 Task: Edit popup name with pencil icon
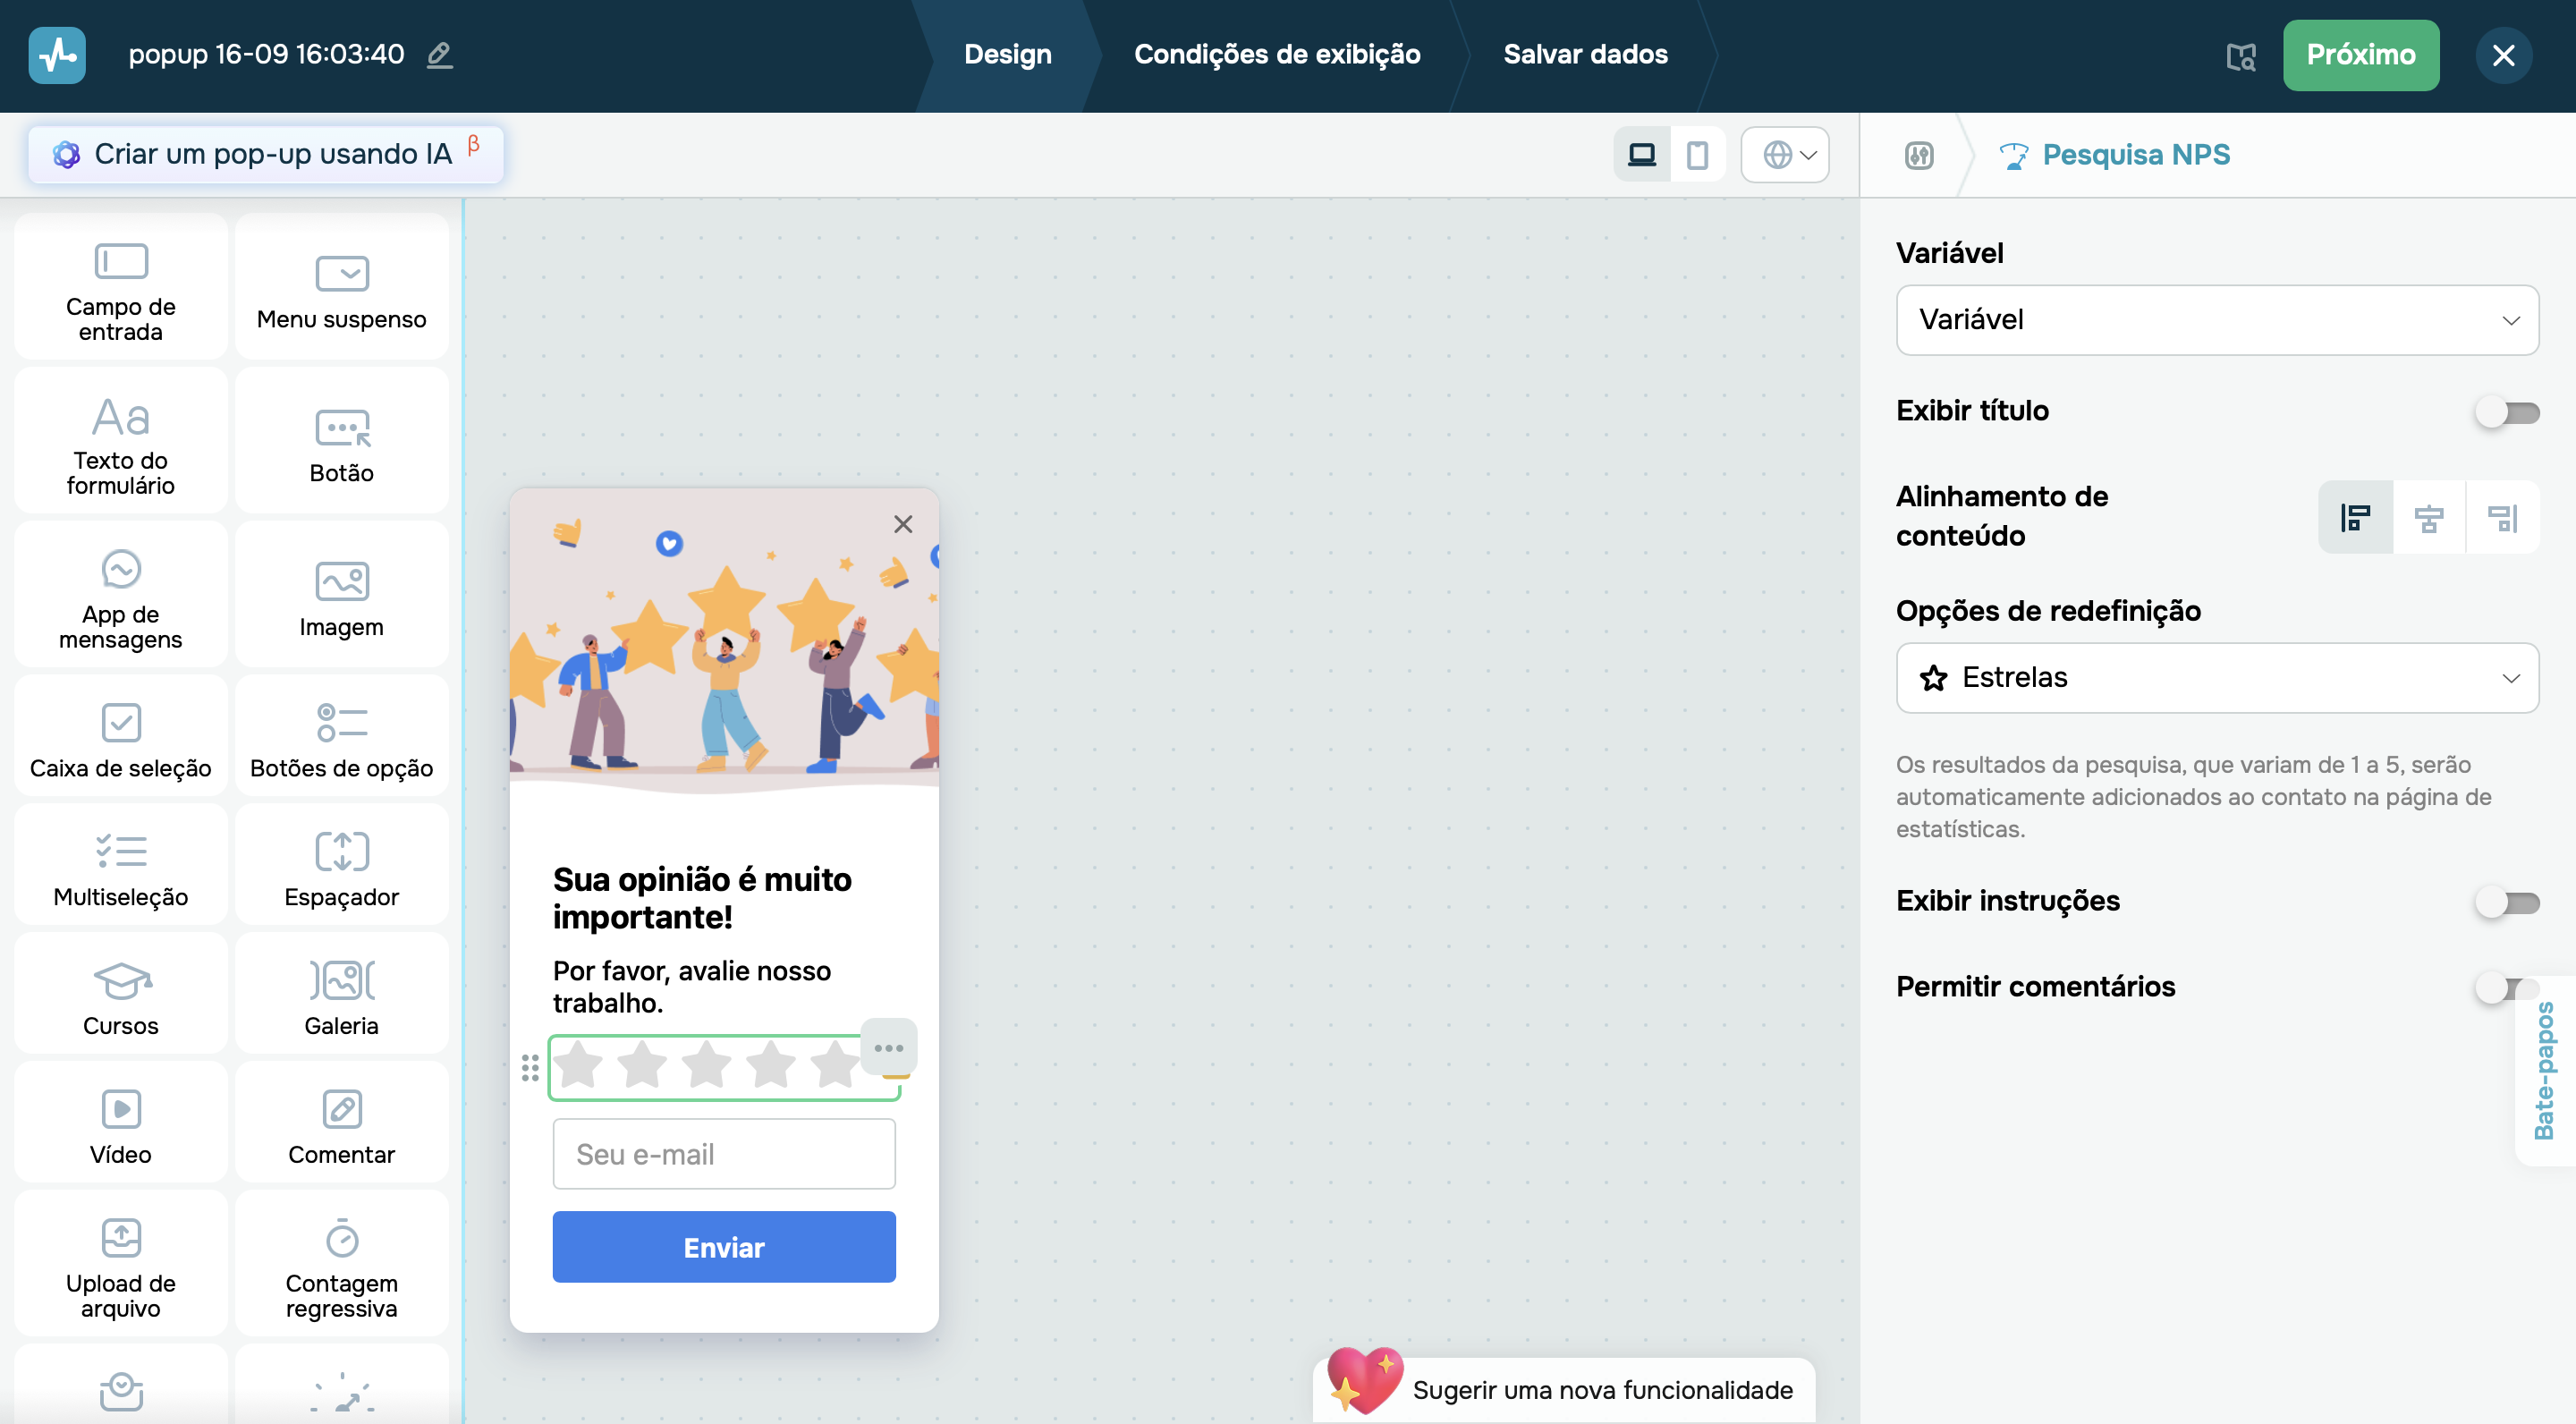click(x=439, y=54)
